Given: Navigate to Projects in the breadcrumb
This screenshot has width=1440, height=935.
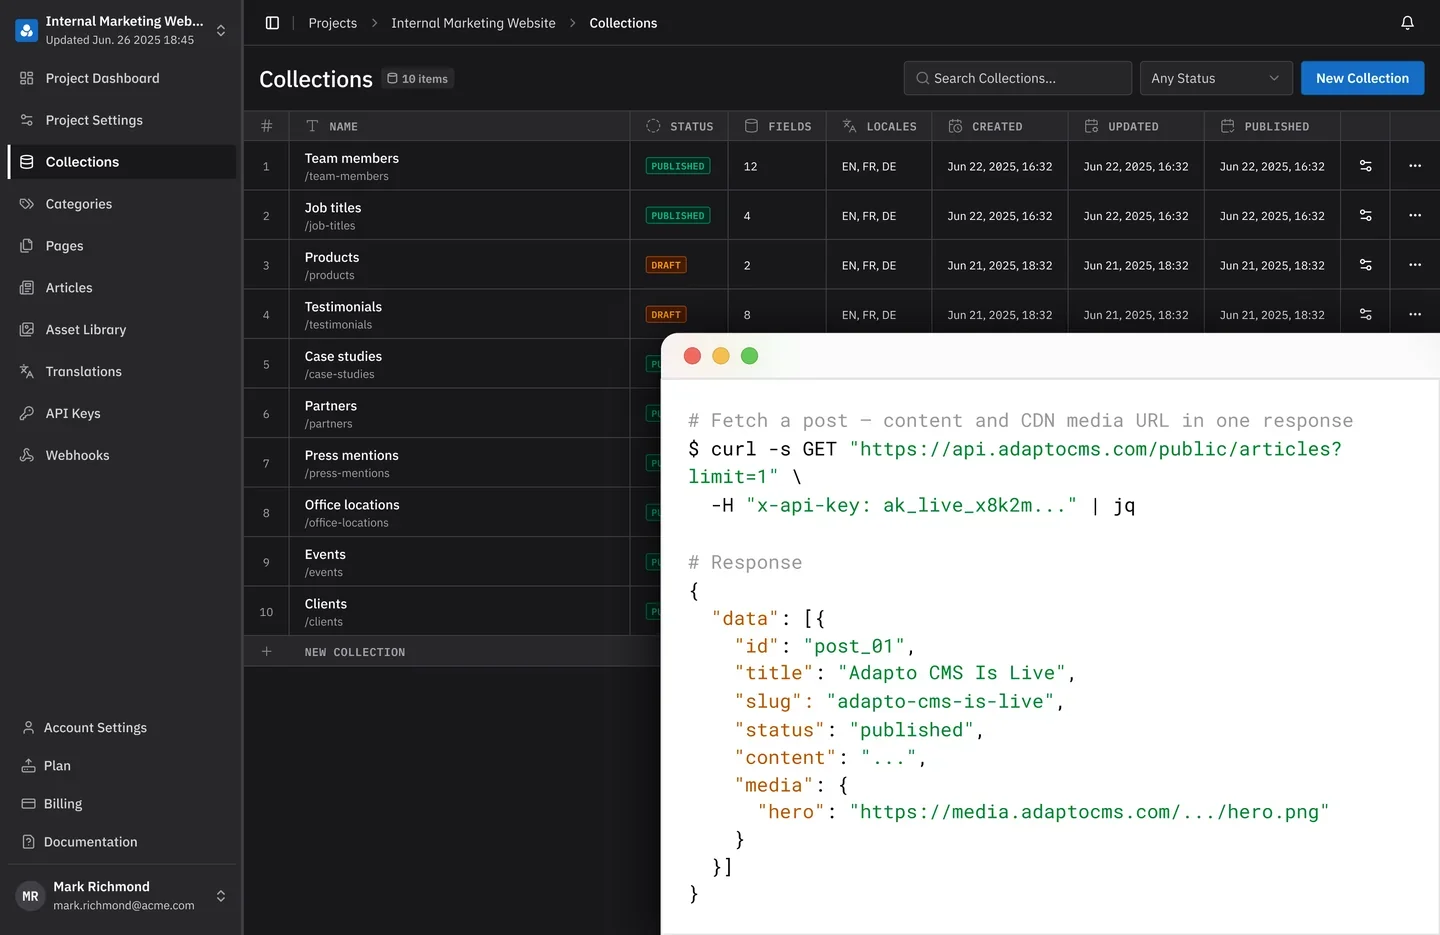Looking at the screenshot, I should pos(332,22).
